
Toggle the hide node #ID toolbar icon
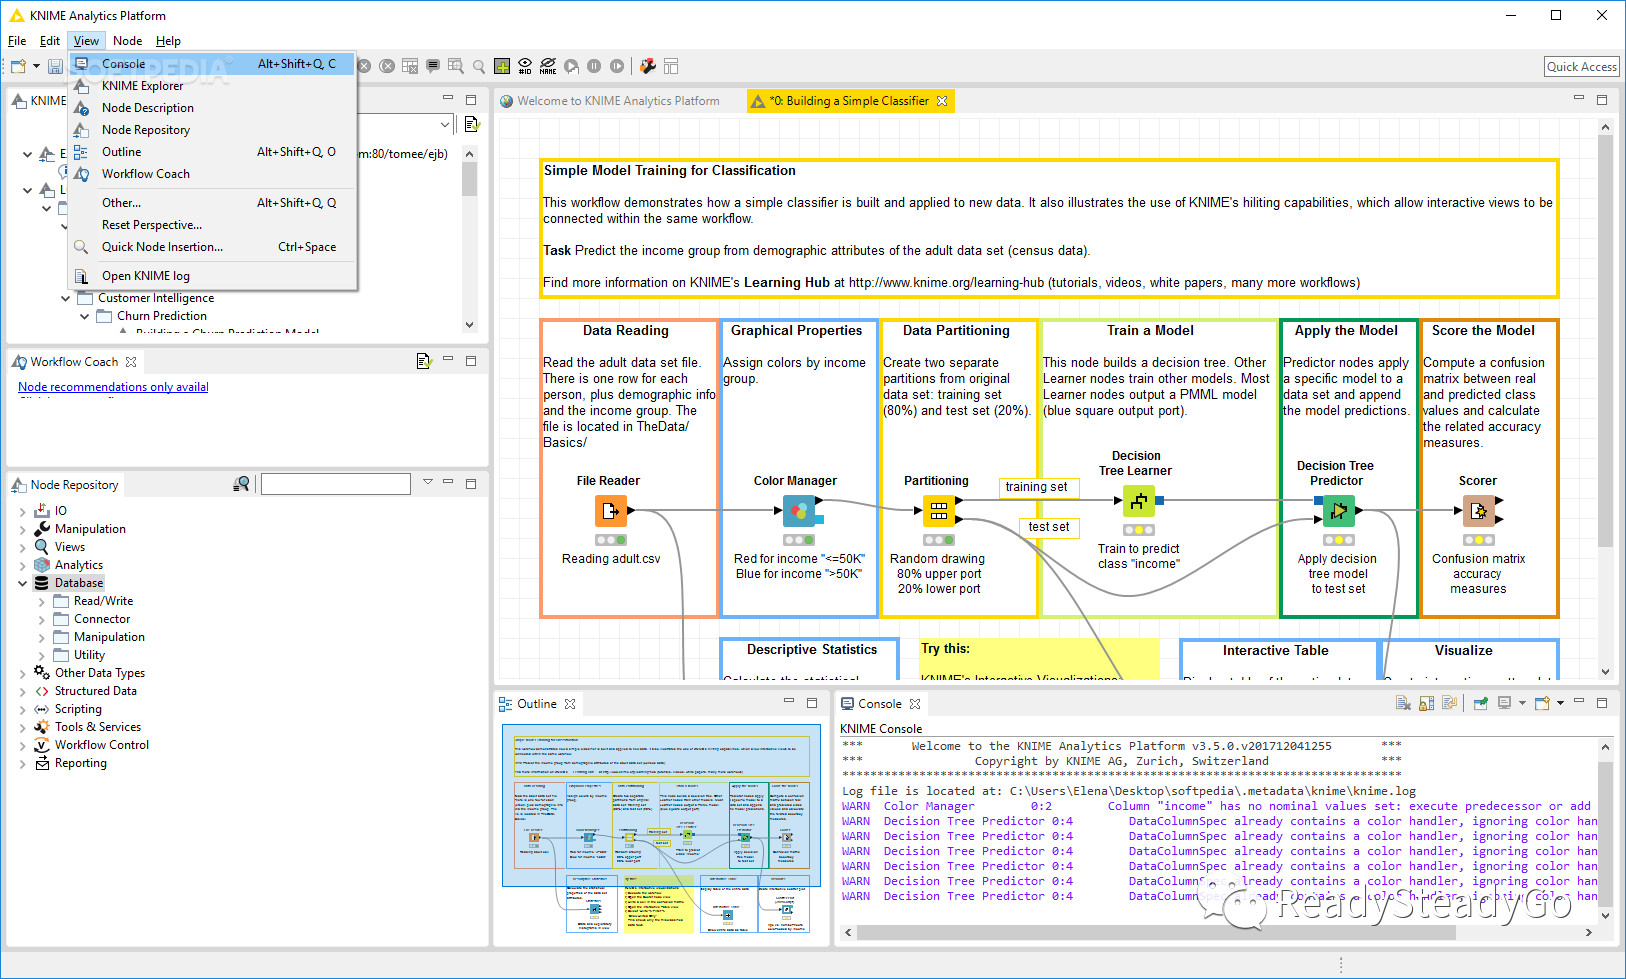point(525,66)
